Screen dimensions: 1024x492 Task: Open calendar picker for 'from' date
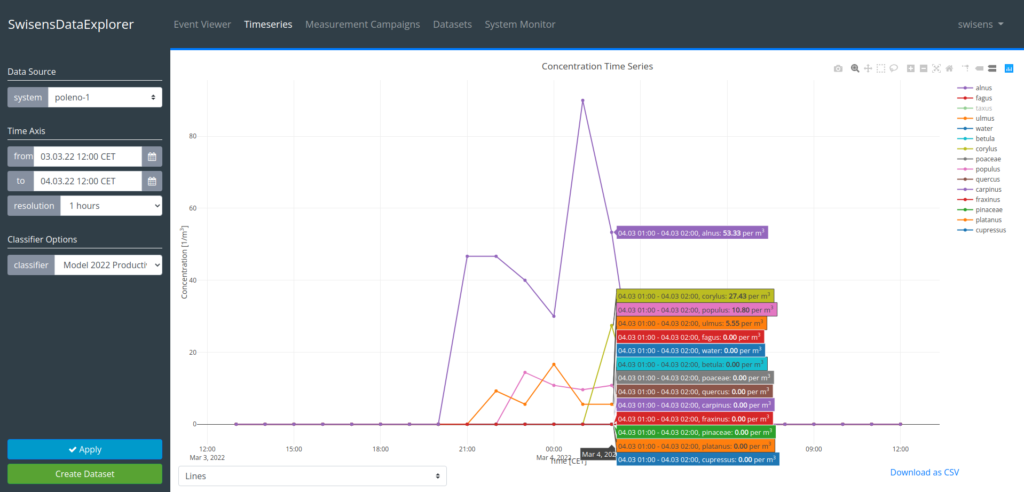pyautogui.click(x=151, y=156)
